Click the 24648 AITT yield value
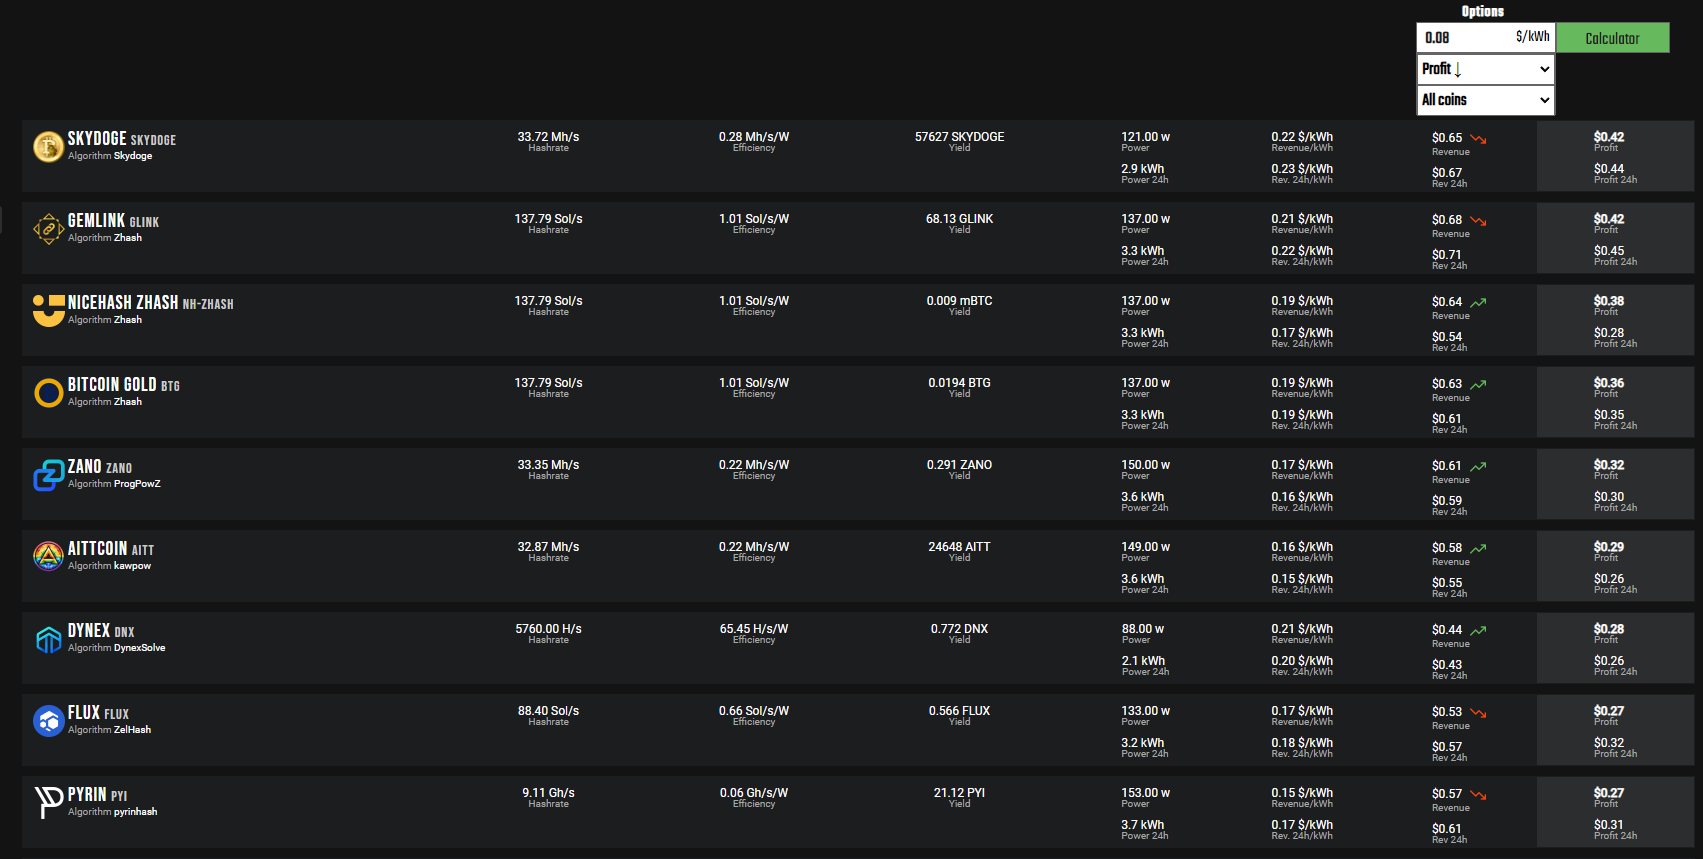1703x859 pixels. click(959, 547)
